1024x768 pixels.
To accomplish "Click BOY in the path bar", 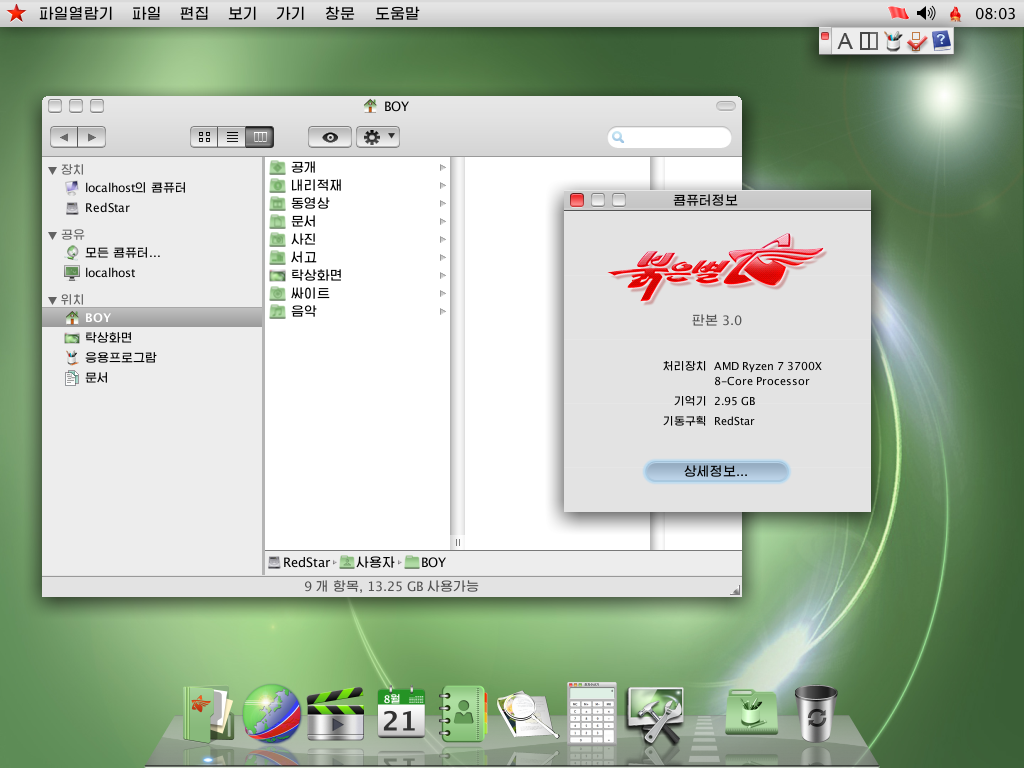I will click(x=425, y=562).
